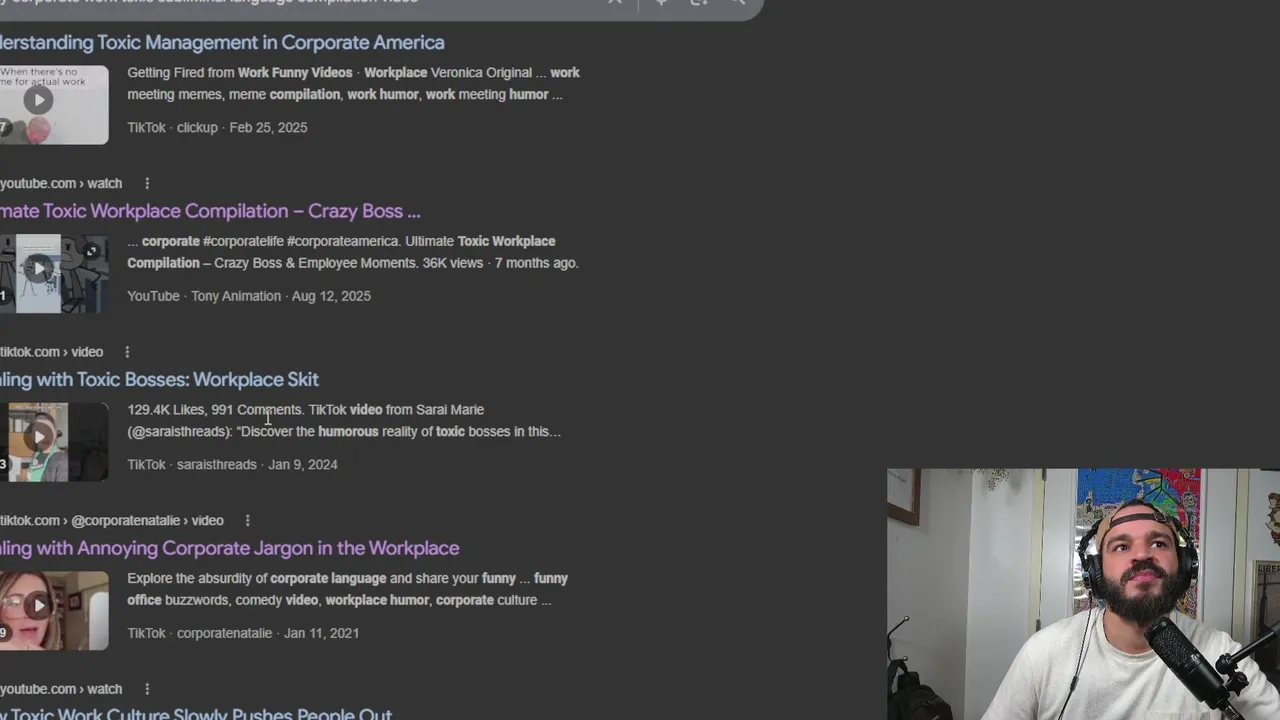Open Annoying Corporate Jargon in the Workplace link
Screen dimensions: 1280x720
(x=230, y=548)
